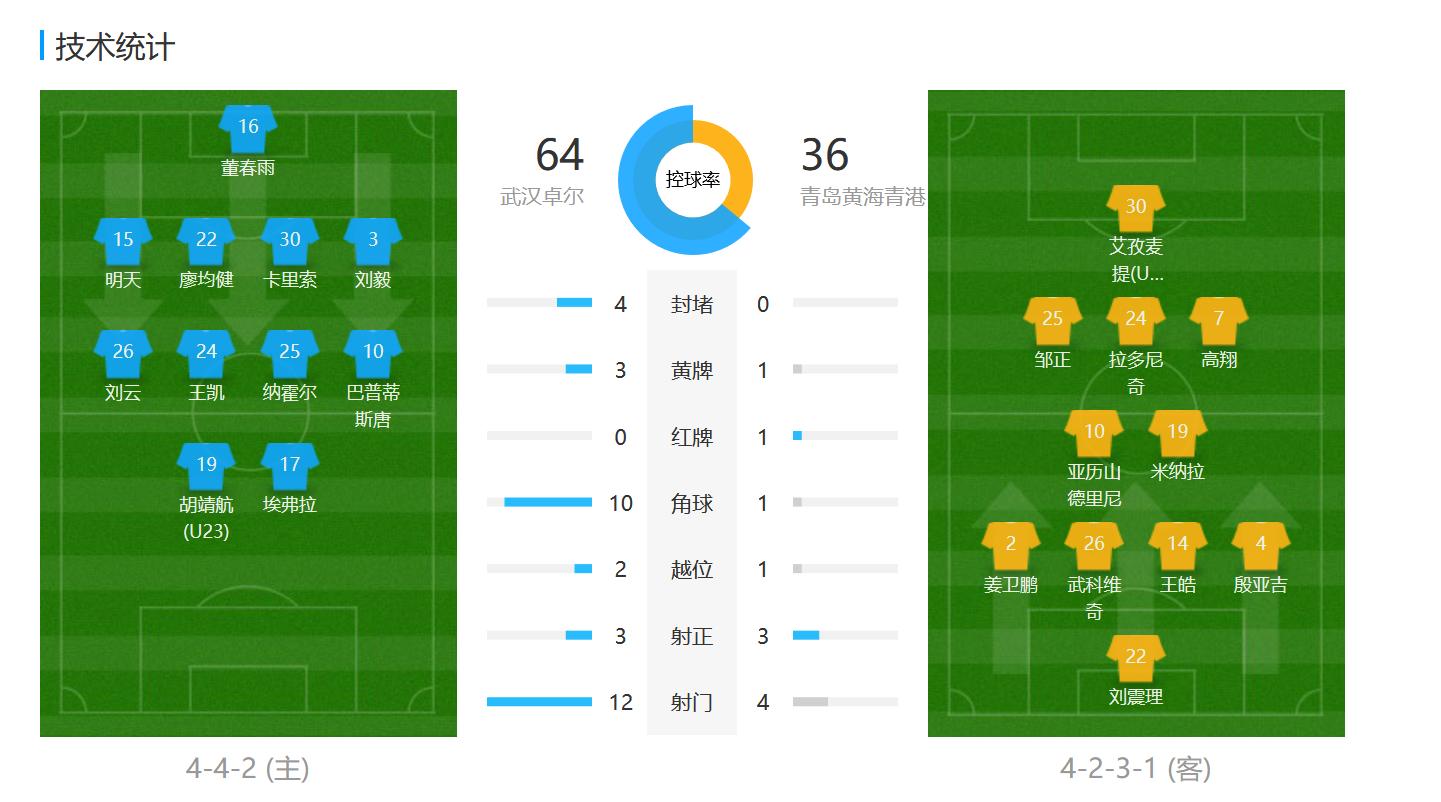1441x802 pixels.
Task: Click the 红牌 red card stat label
Action: coord(692,437)
